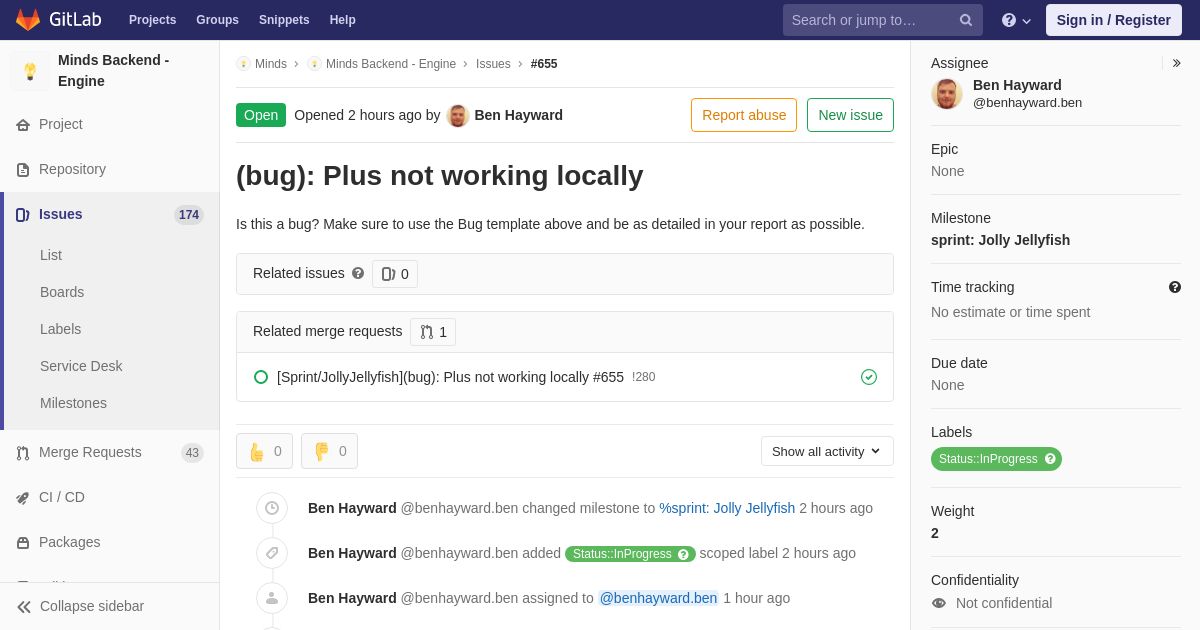Click the Project home icon in sidebar

click(x=23, y=125)
